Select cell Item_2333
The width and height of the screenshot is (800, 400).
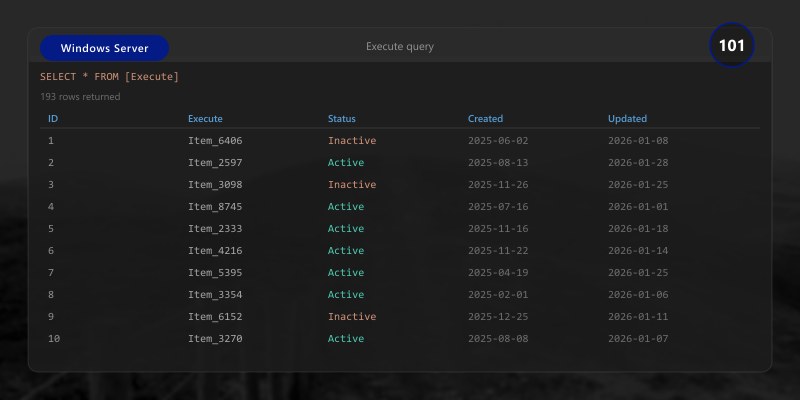(215, 228)
